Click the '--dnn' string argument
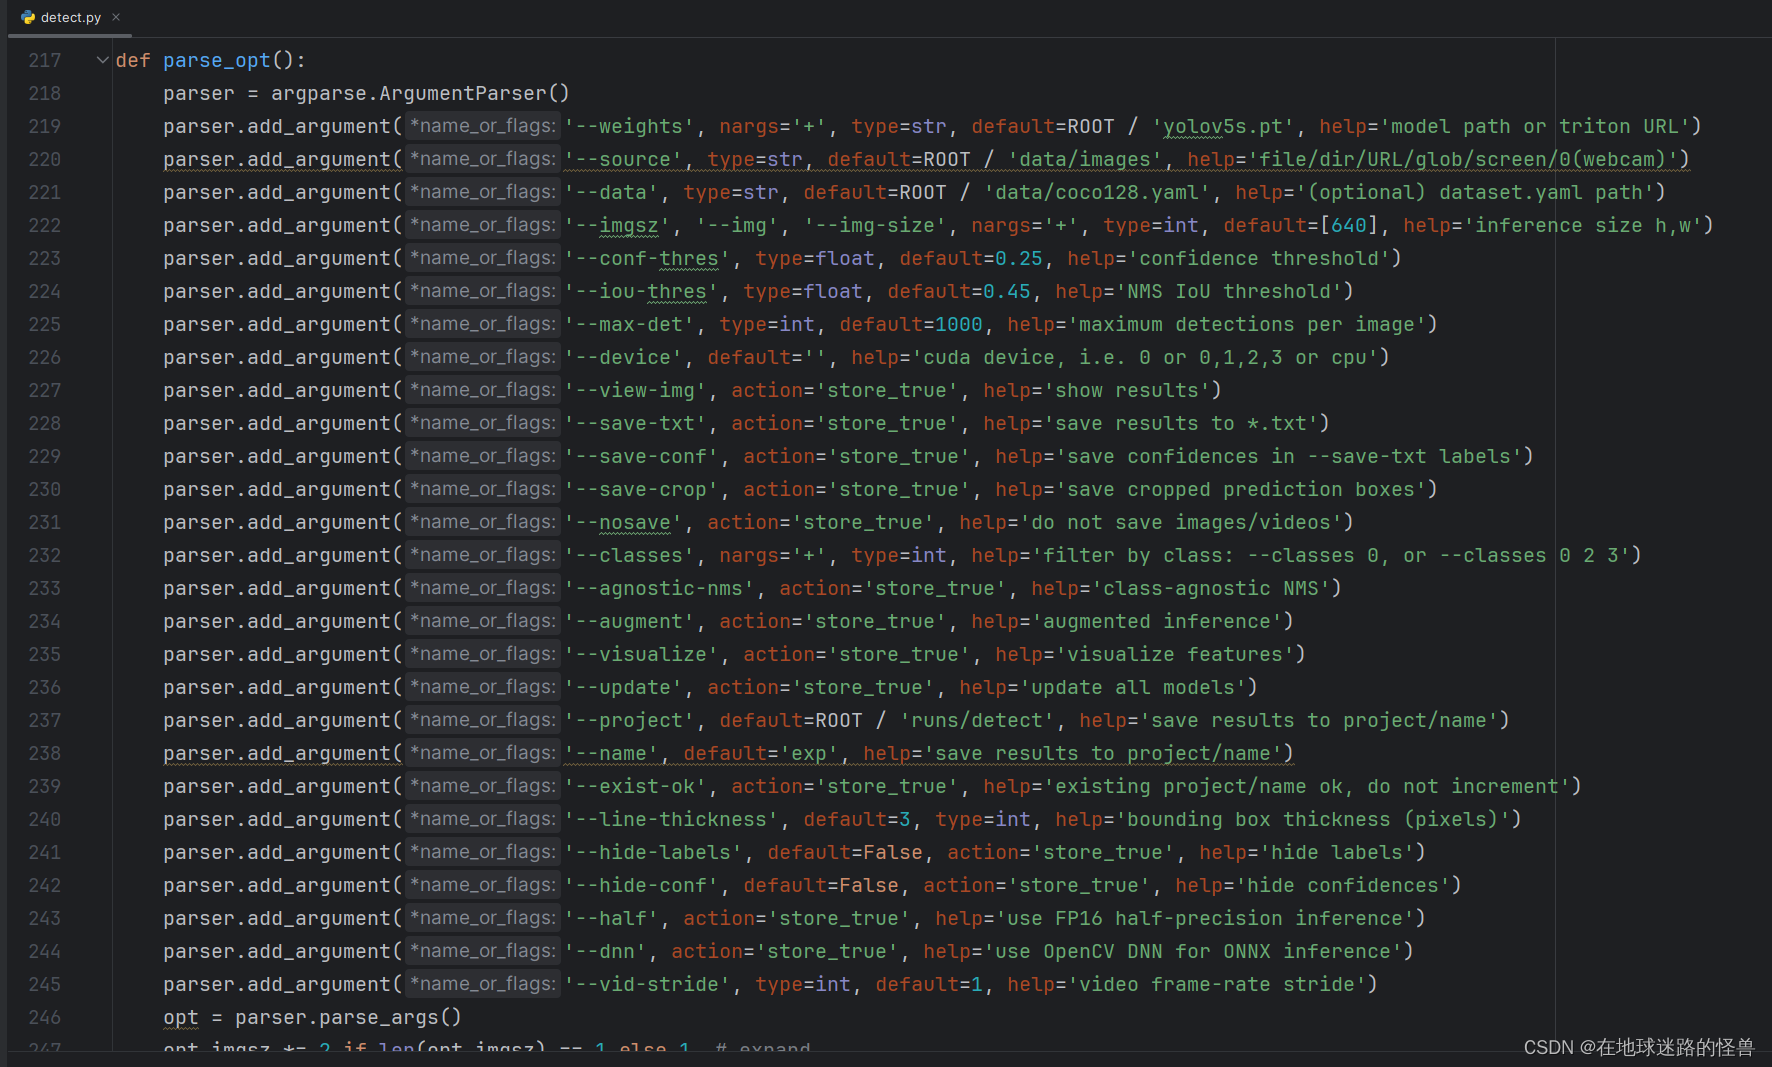 coord(606,951)
